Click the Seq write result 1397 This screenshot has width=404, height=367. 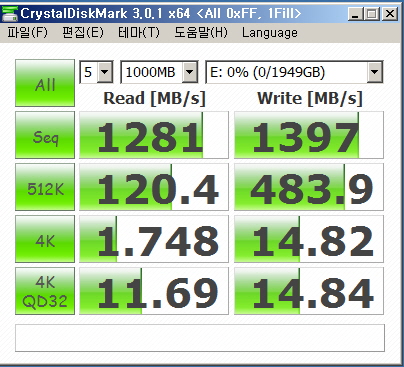tap(309, 135)
